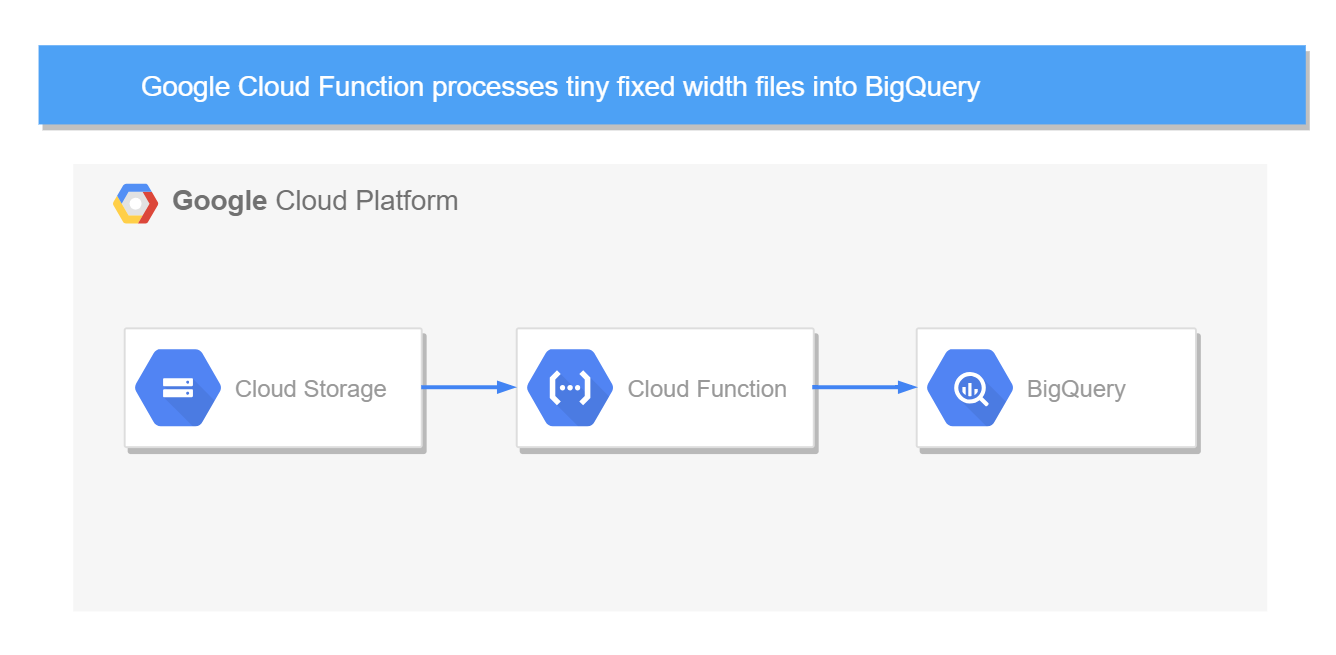Click the blue diagram title banner text
Viewport: 1336px width, 655px height.
tap(560, 86)
